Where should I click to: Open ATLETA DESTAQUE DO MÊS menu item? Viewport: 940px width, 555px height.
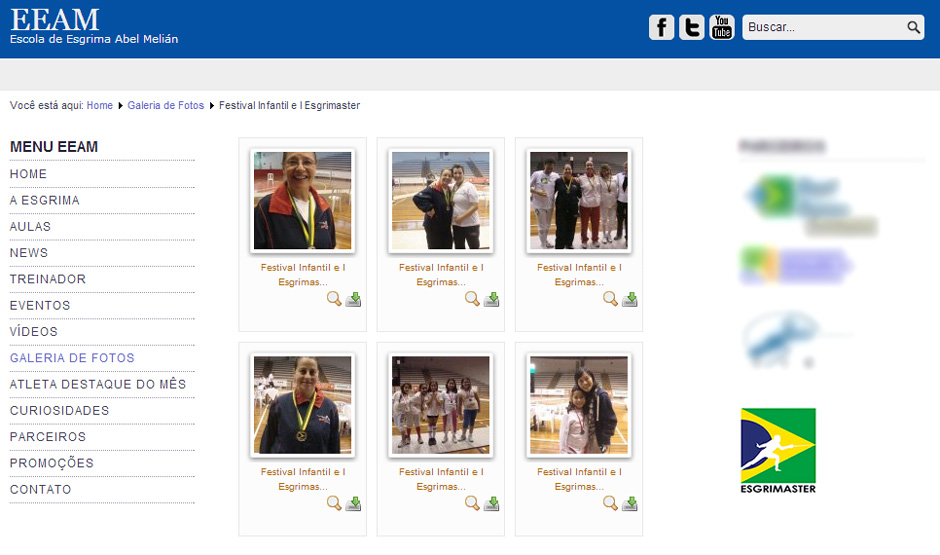[x=98, y=384]
